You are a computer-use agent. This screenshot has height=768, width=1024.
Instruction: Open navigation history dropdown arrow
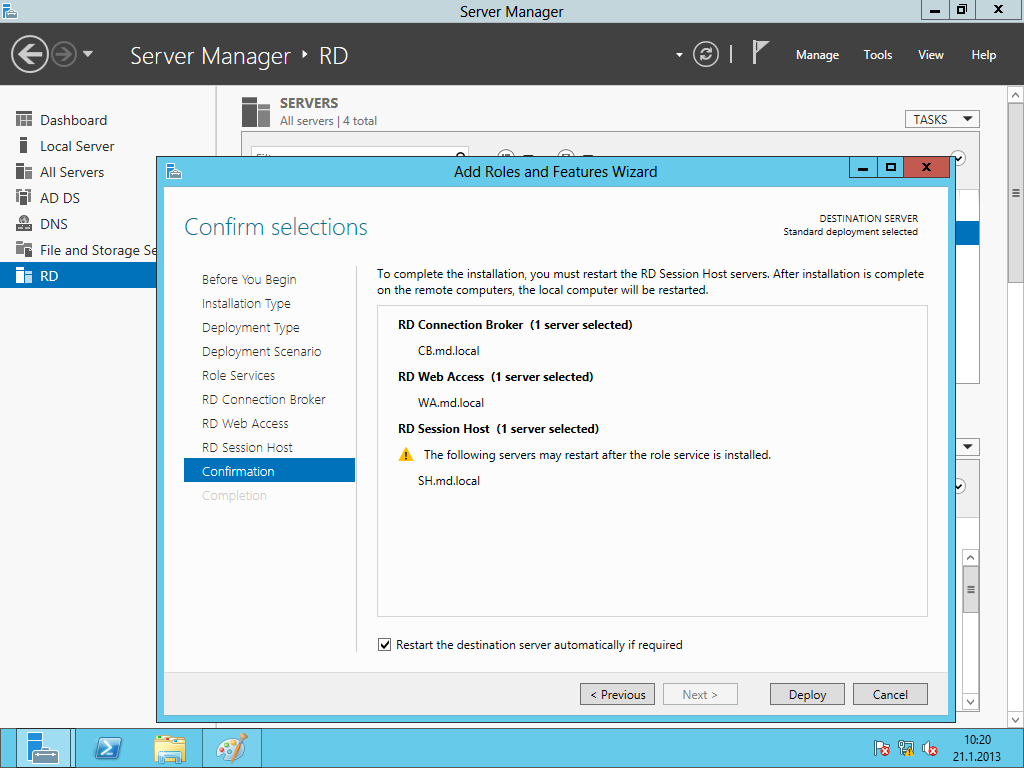coord(88,54)
